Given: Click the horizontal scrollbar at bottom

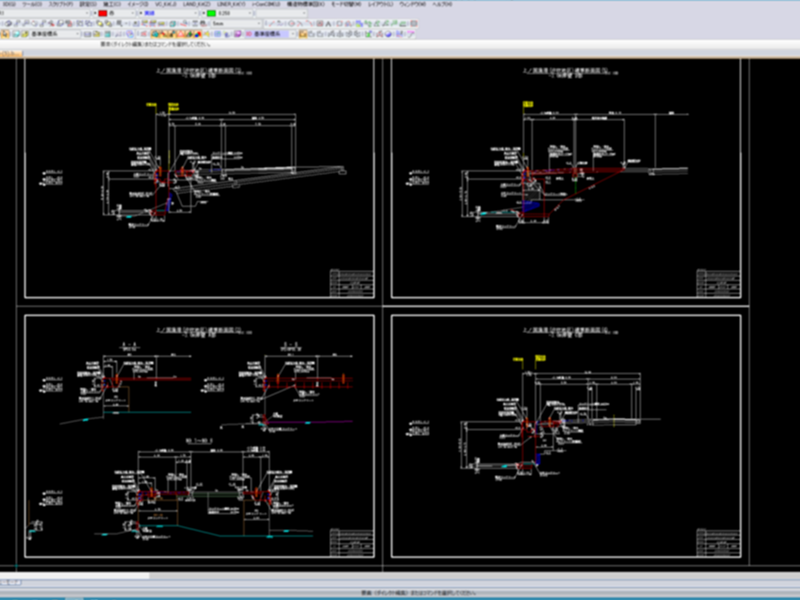Looking at the screenshot, I should (x=400, y=576).
